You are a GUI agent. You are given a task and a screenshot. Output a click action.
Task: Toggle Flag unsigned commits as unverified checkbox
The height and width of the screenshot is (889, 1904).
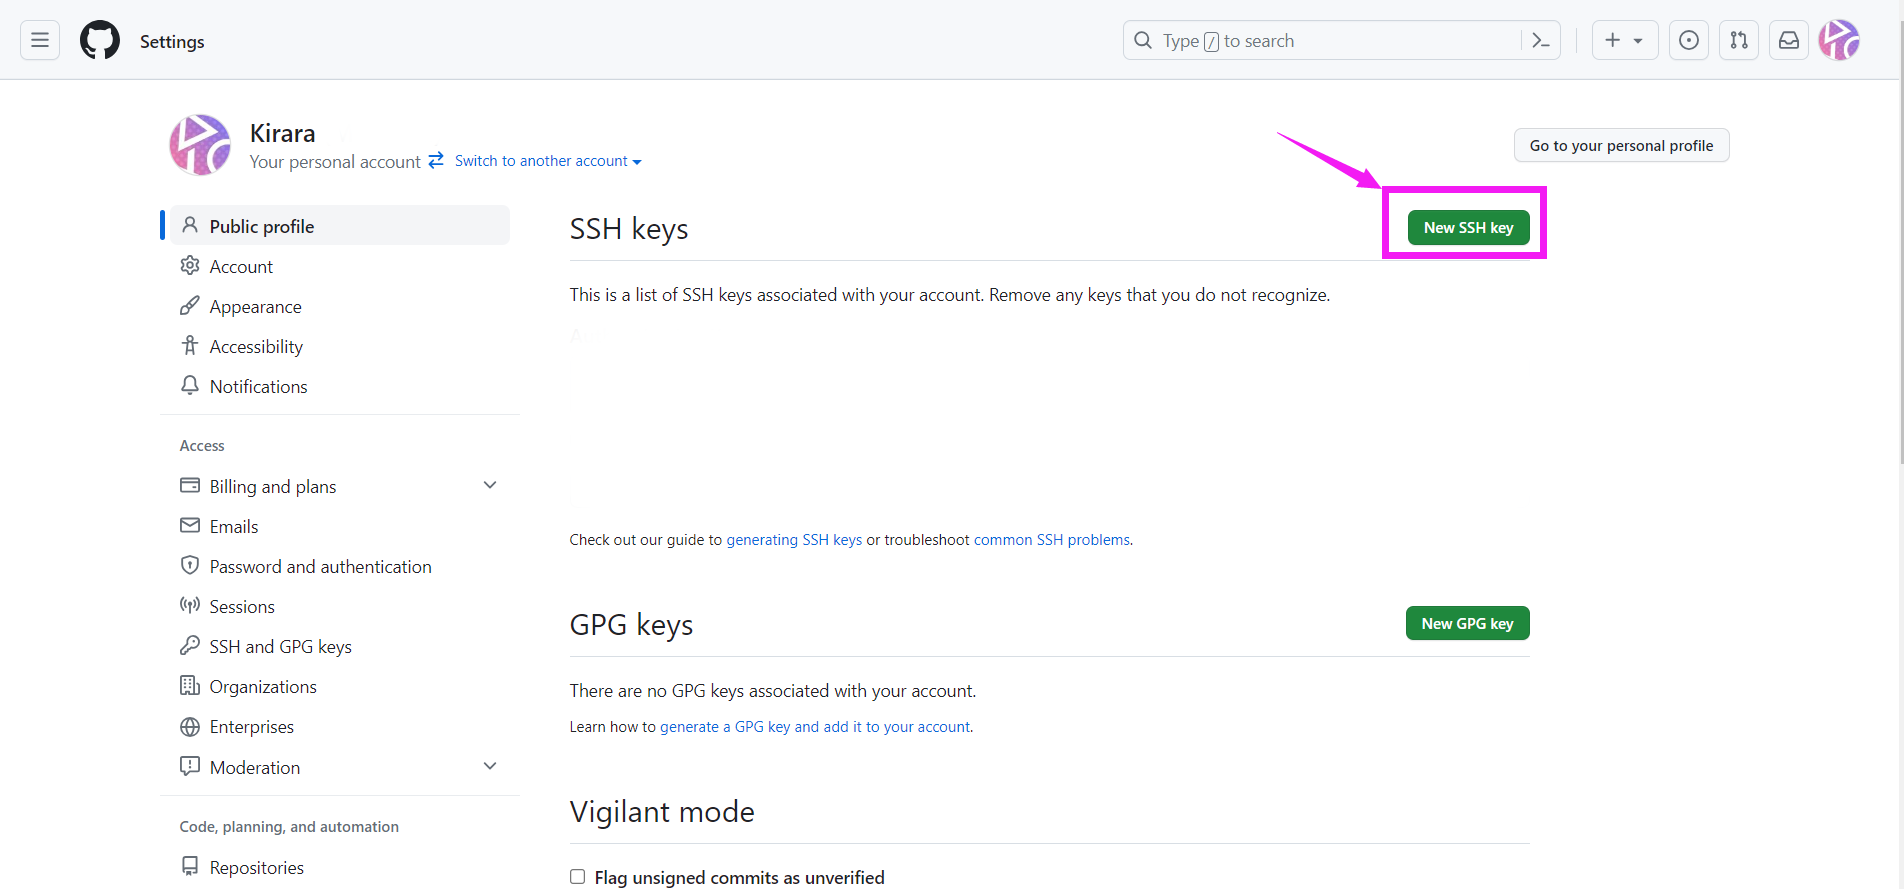click(x=577, y=877)
